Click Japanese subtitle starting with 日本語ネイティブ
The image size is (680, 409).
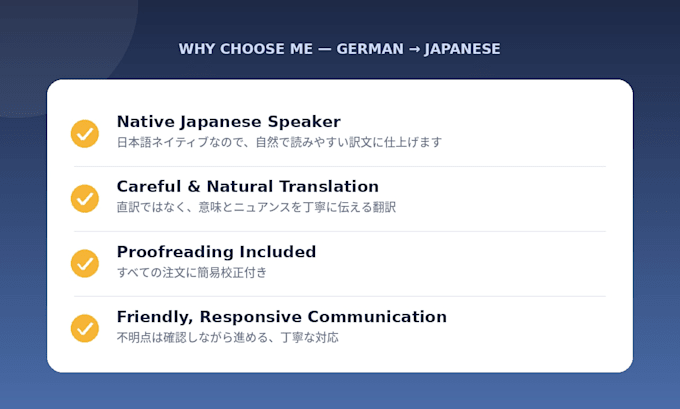click(279, 142)
